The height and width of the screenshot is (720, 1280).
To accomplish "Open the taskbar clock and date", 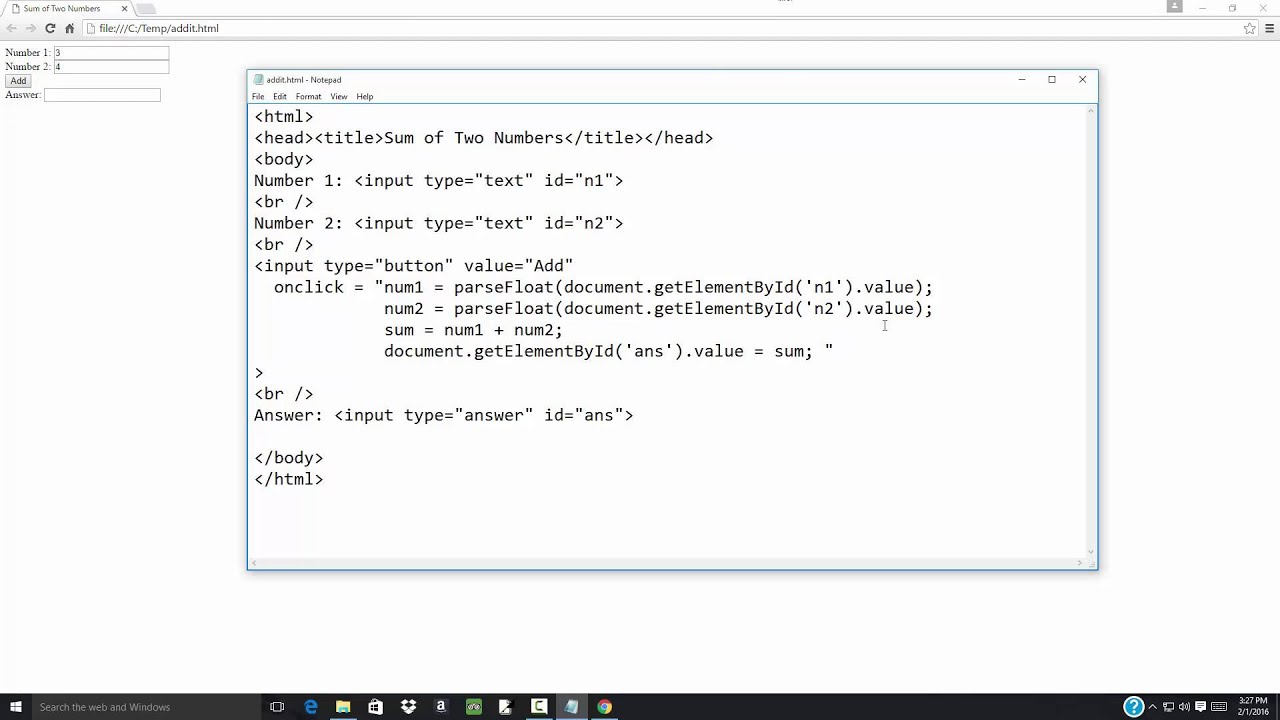I will 1253,707.
